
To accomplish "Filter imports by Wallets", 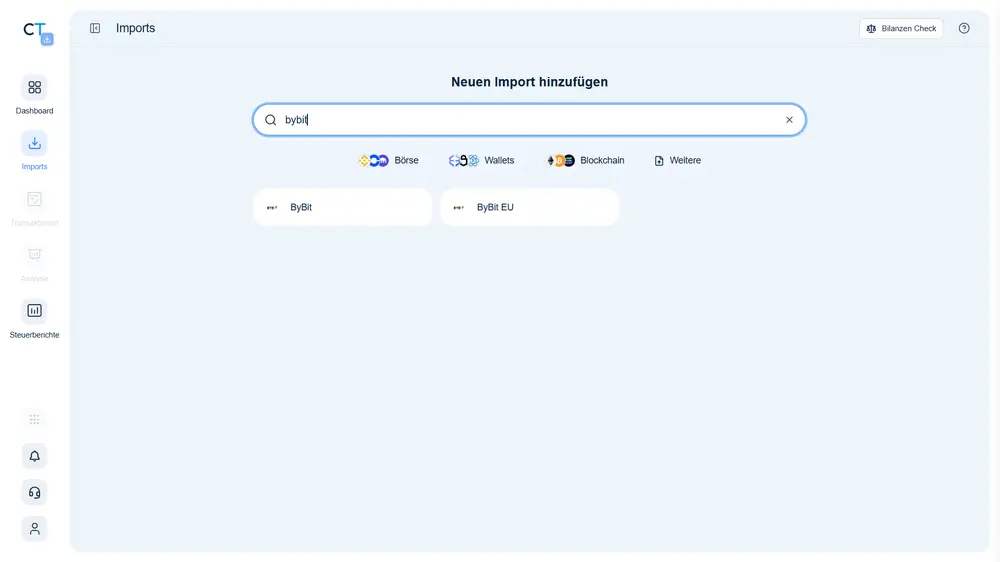I will [x=481, y=161].
